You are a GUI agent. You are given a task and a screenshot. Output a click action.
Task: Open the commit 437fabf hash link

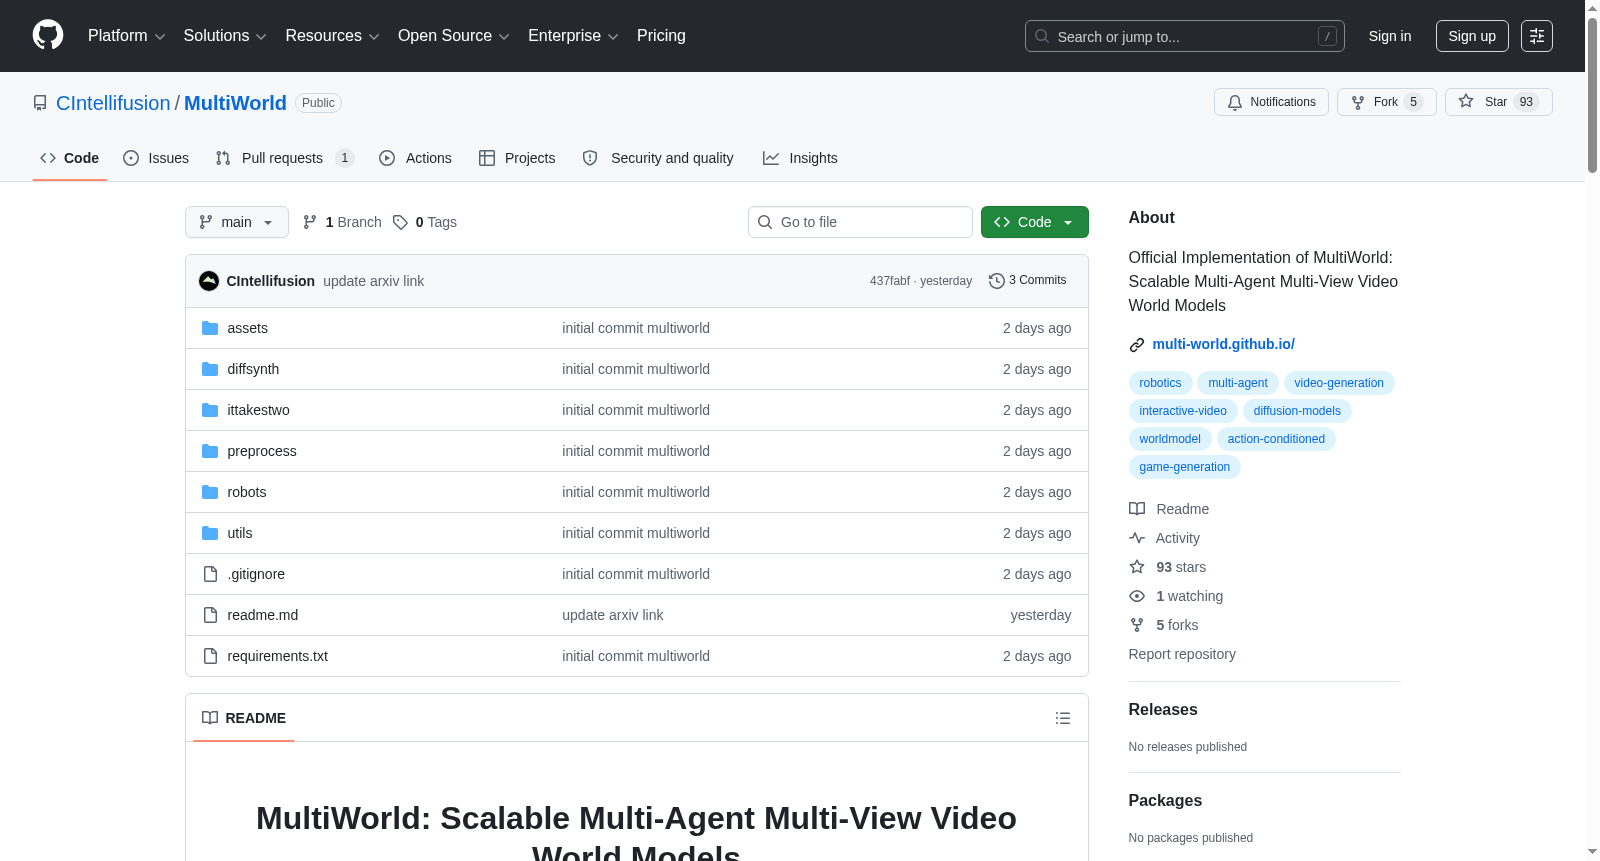(x=889, y=281)
